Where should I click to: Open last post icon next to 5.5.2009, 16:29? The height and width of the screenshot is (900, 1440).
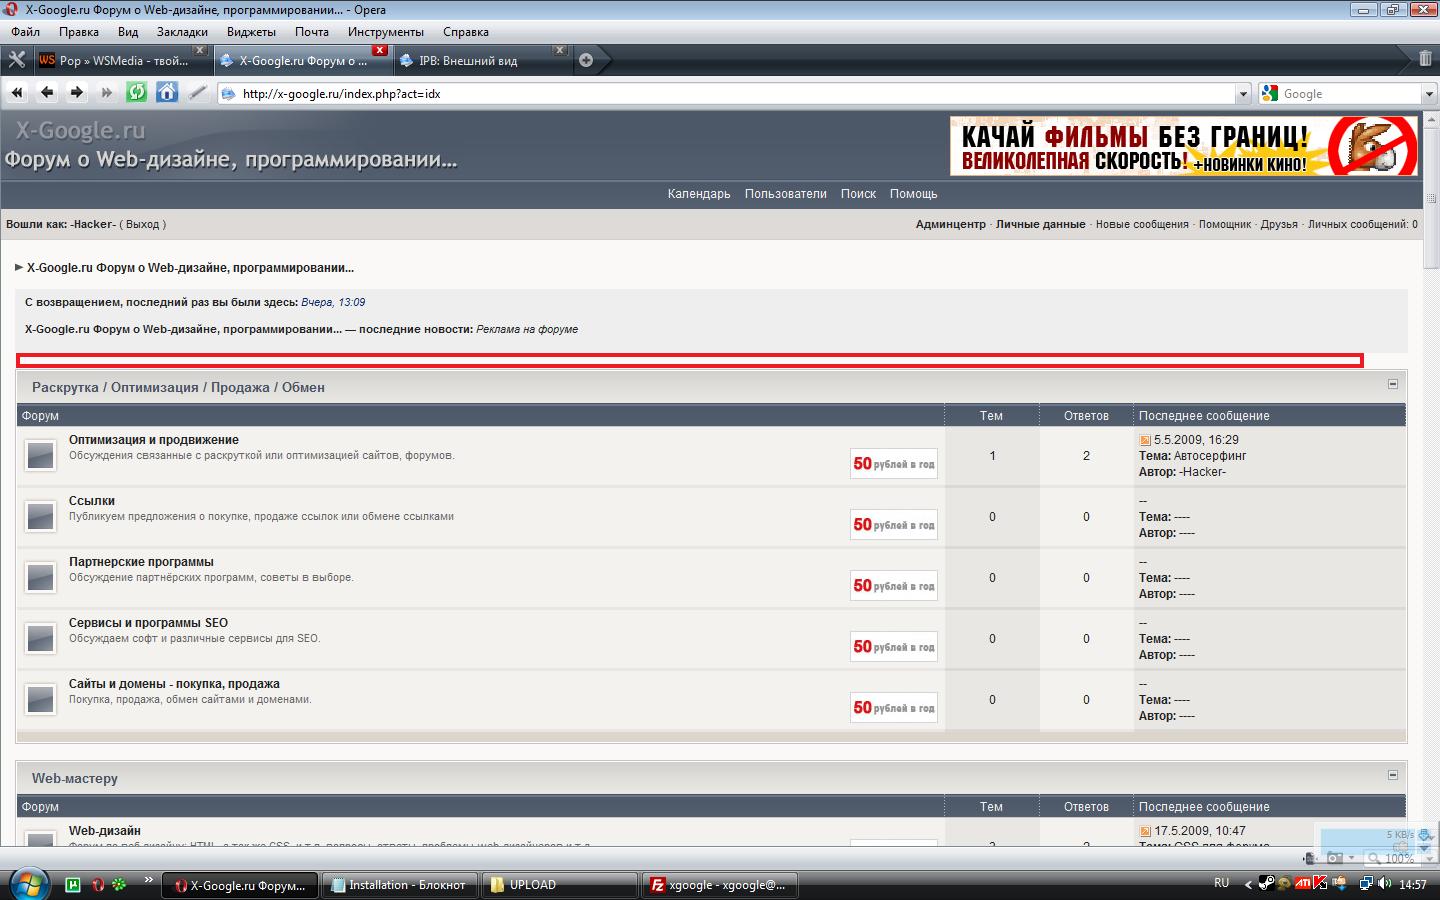click(1145, 440)
